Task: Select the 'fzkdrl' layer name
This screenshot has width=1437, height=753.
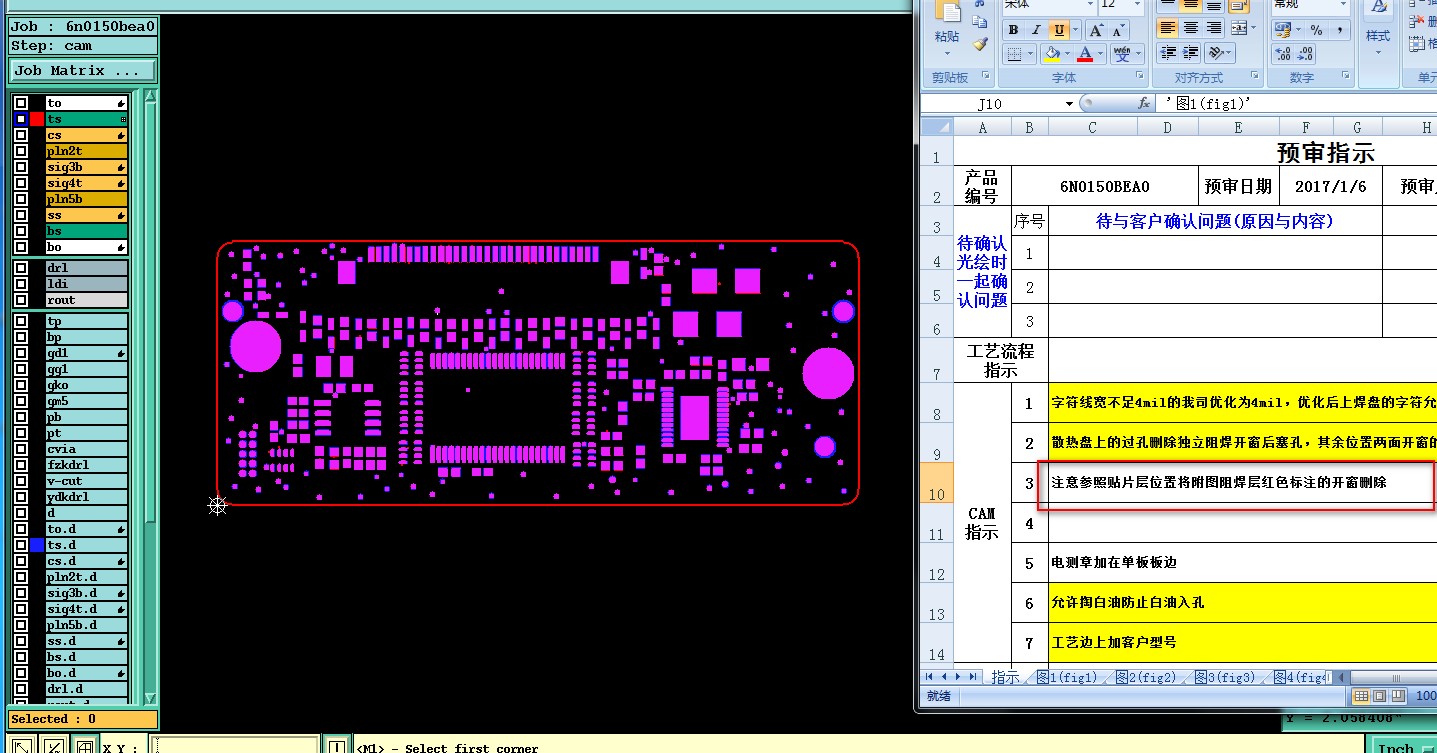Action: pyautogui.click(x=86, y=465)
